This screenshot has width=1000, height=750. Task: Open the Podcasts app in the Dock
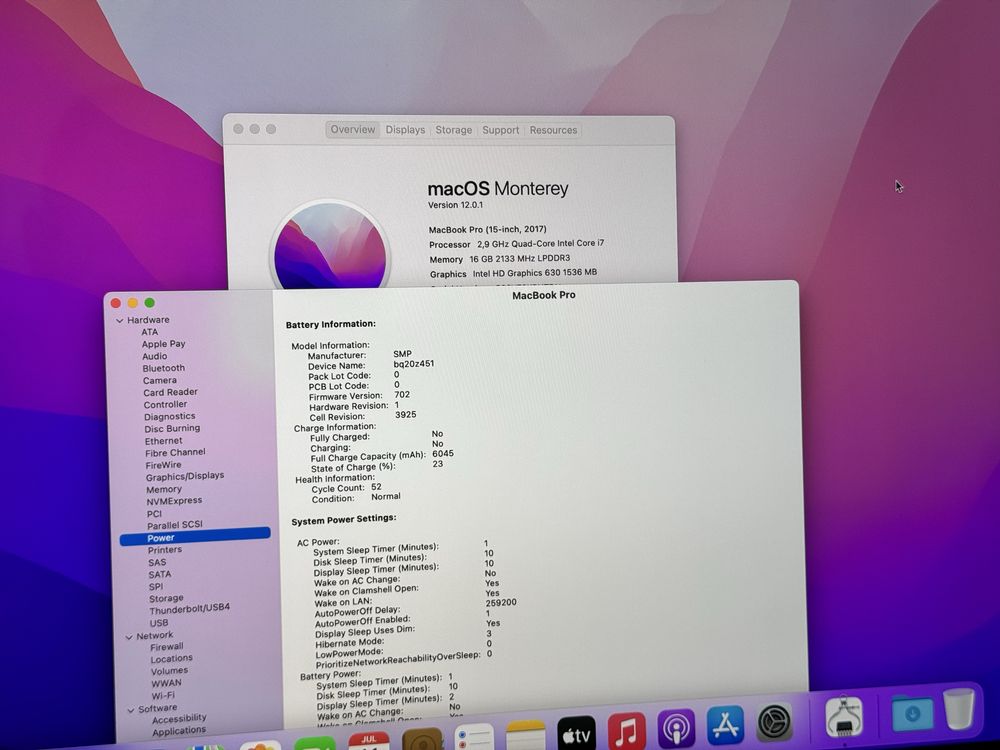point(676,728)
